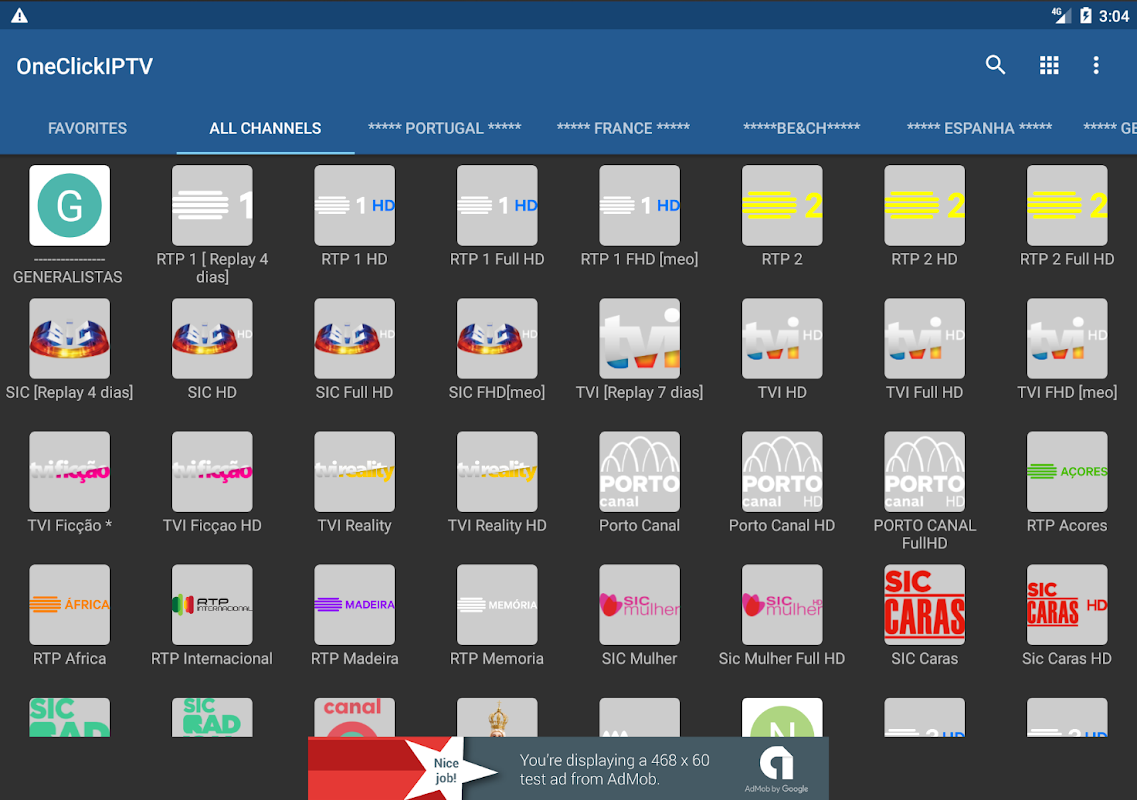Viewport: 1137px width, 800px height.
Task: Open the SIC Mulher channel
Action: pos(640,605)
